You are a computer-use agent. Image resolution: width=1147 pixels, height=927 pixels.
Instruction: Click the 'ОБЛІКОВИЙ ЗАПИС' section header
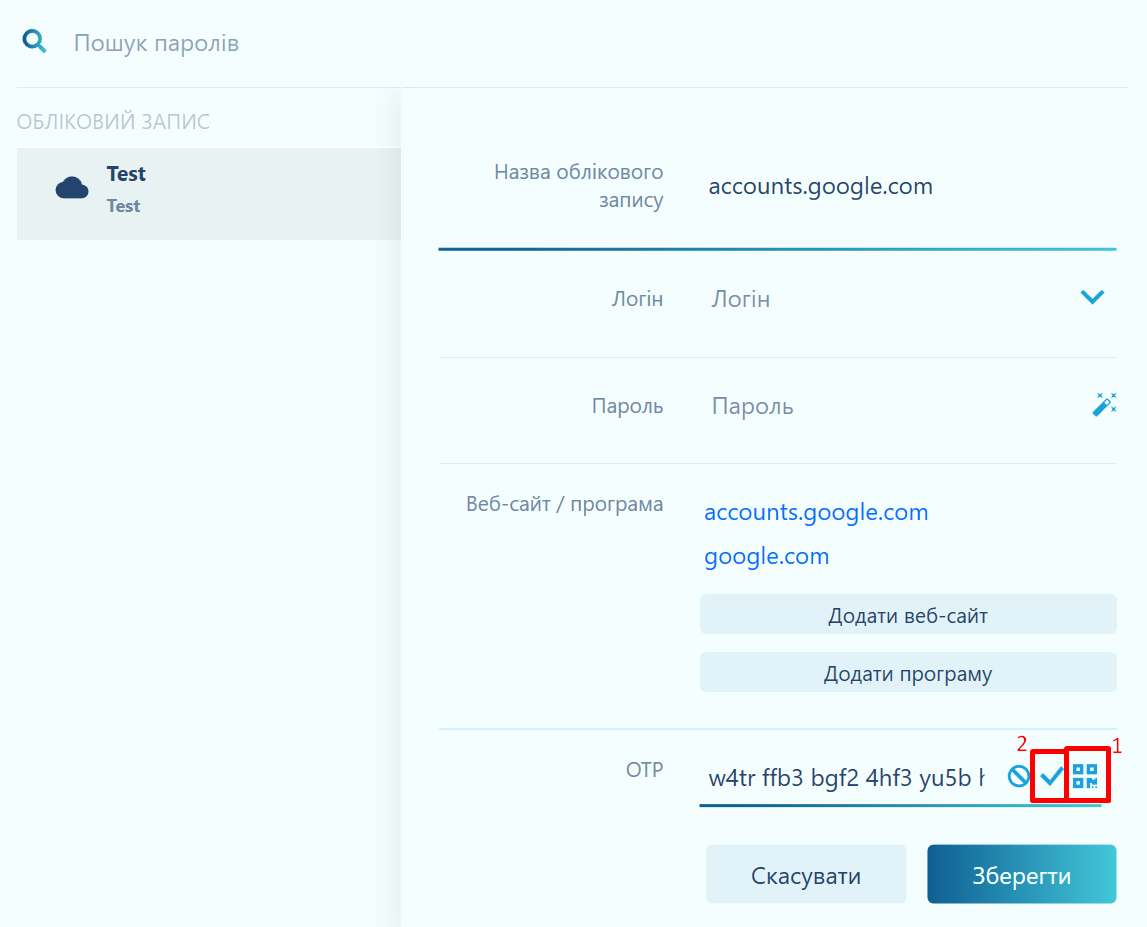coord(113,122)
